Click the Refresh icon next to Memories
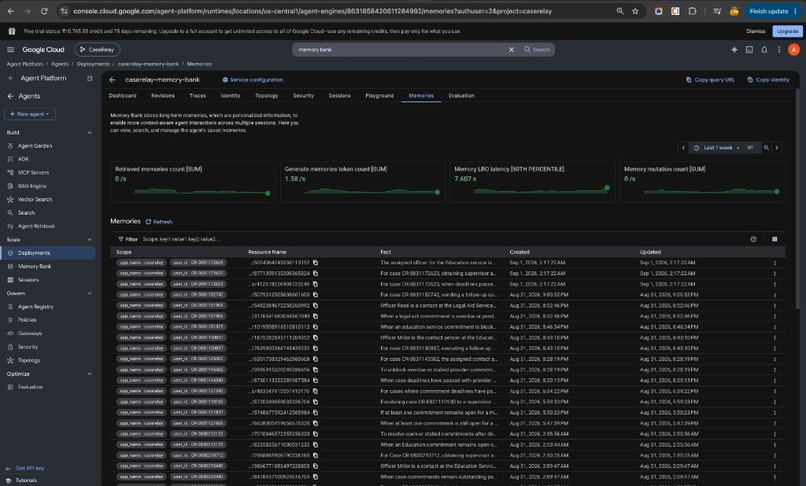Image resolution: width=806 pixels, height=486 pixels. [x=148, y=222]
